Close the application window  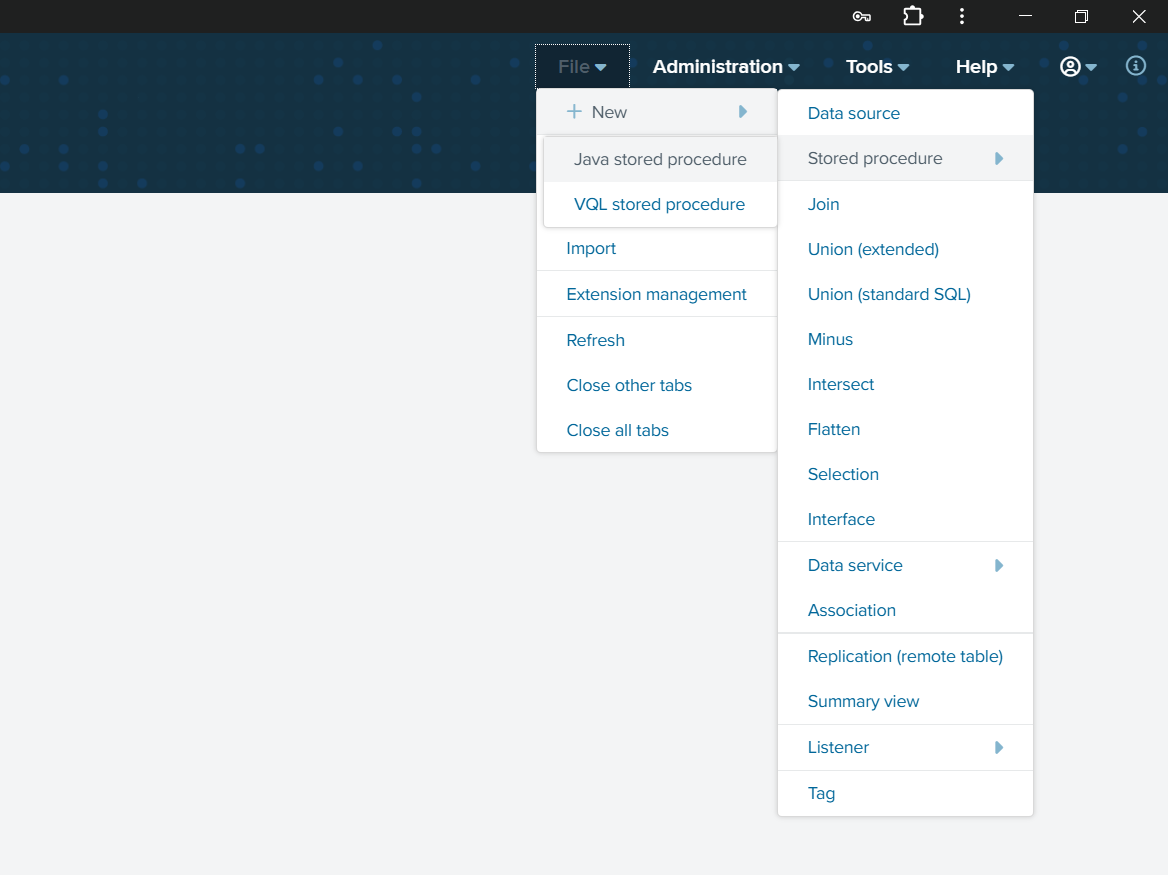pyautogui.click(x=1139, y=16)
